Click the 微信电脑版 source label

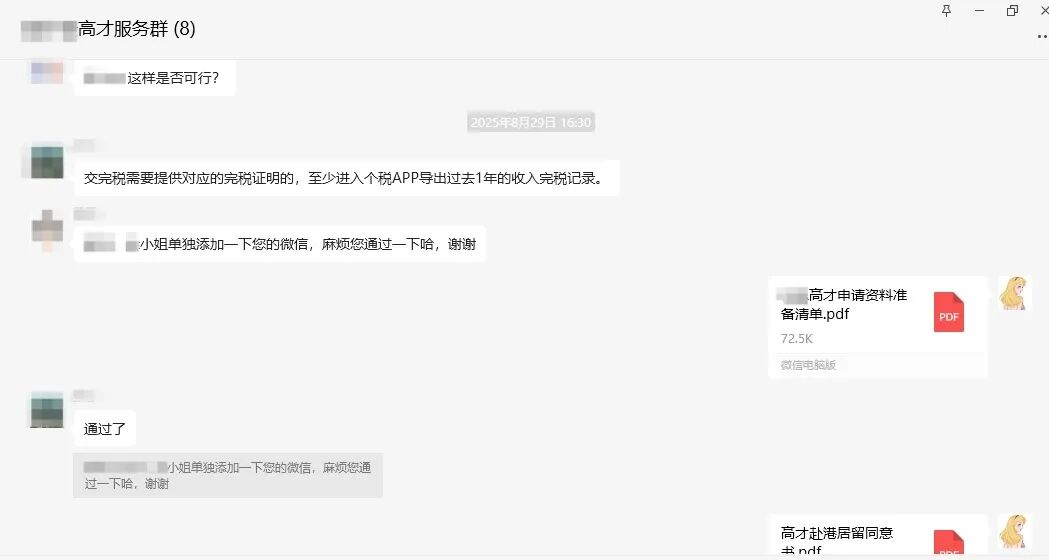point(808,365)
